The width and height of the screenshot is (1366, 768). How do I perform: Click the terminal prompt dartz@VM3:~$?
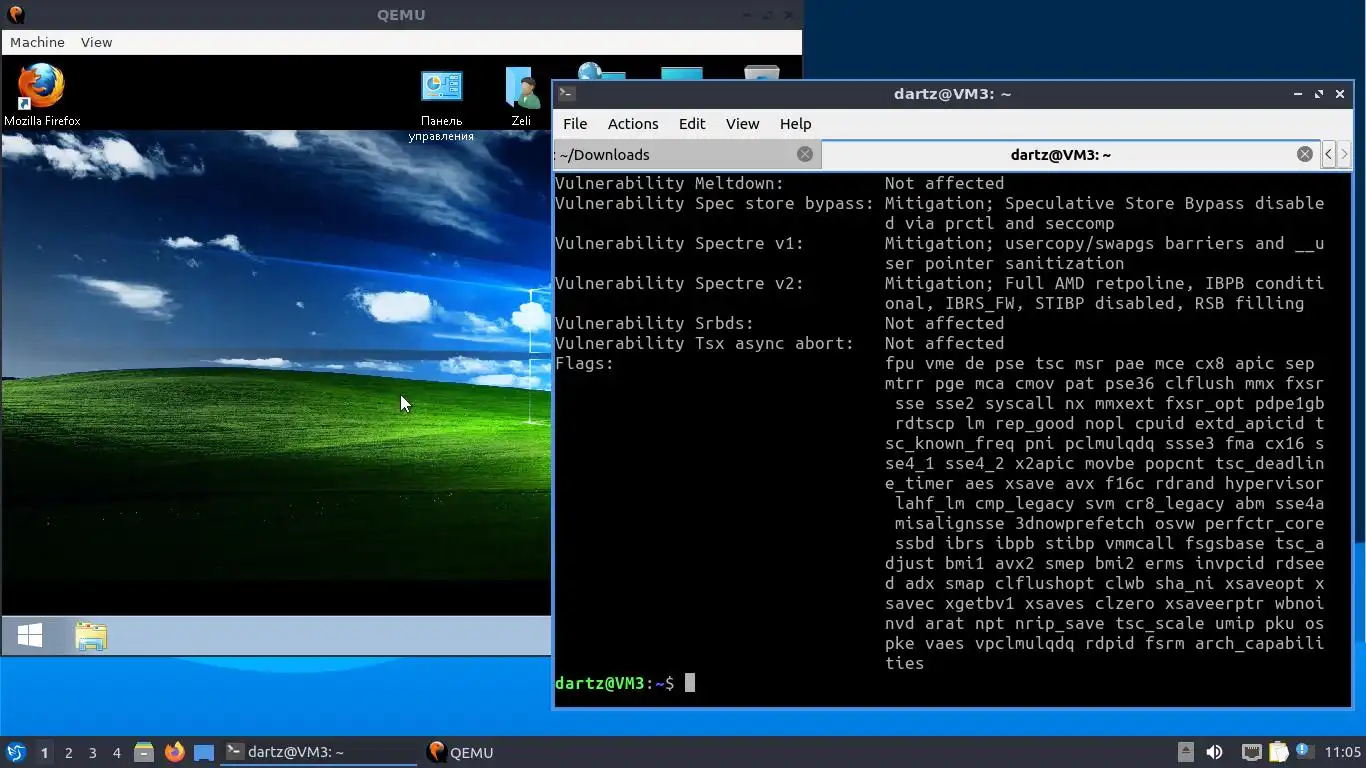click(614, 683)
